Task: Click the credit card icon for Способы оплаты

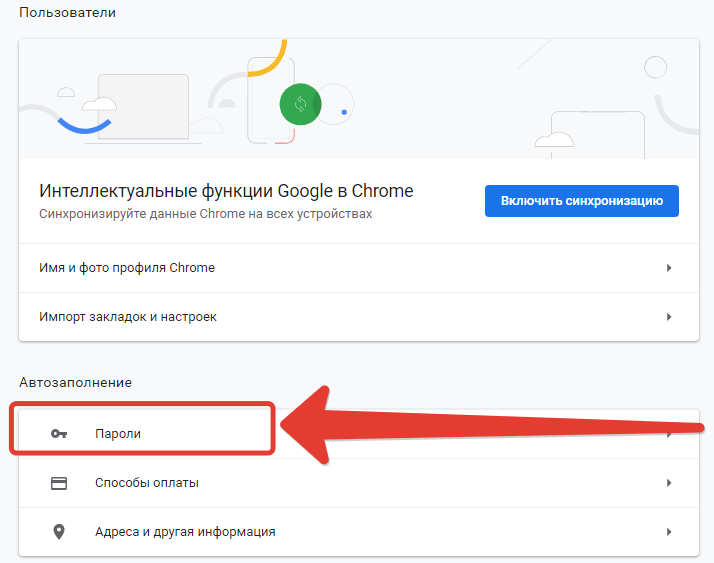Action: pyautogui.click(x=59, y=483)
